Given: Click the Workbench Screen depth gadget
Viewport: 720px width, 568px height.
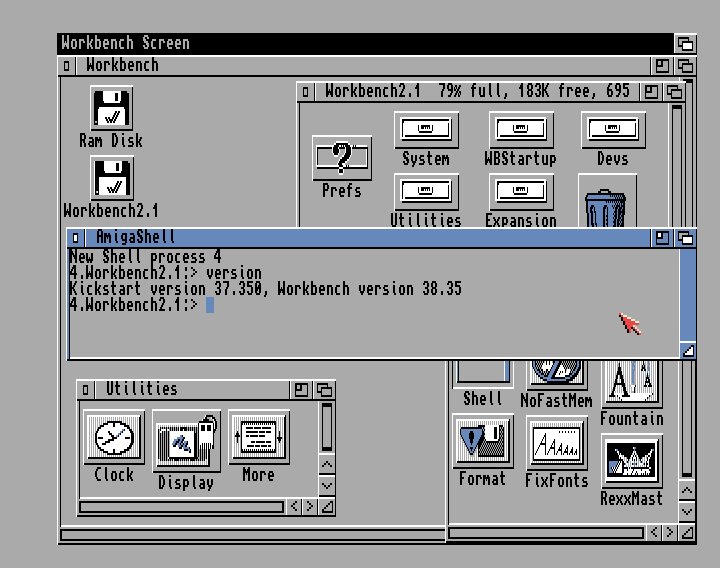Looking at the screenshot, I should 686,44.
